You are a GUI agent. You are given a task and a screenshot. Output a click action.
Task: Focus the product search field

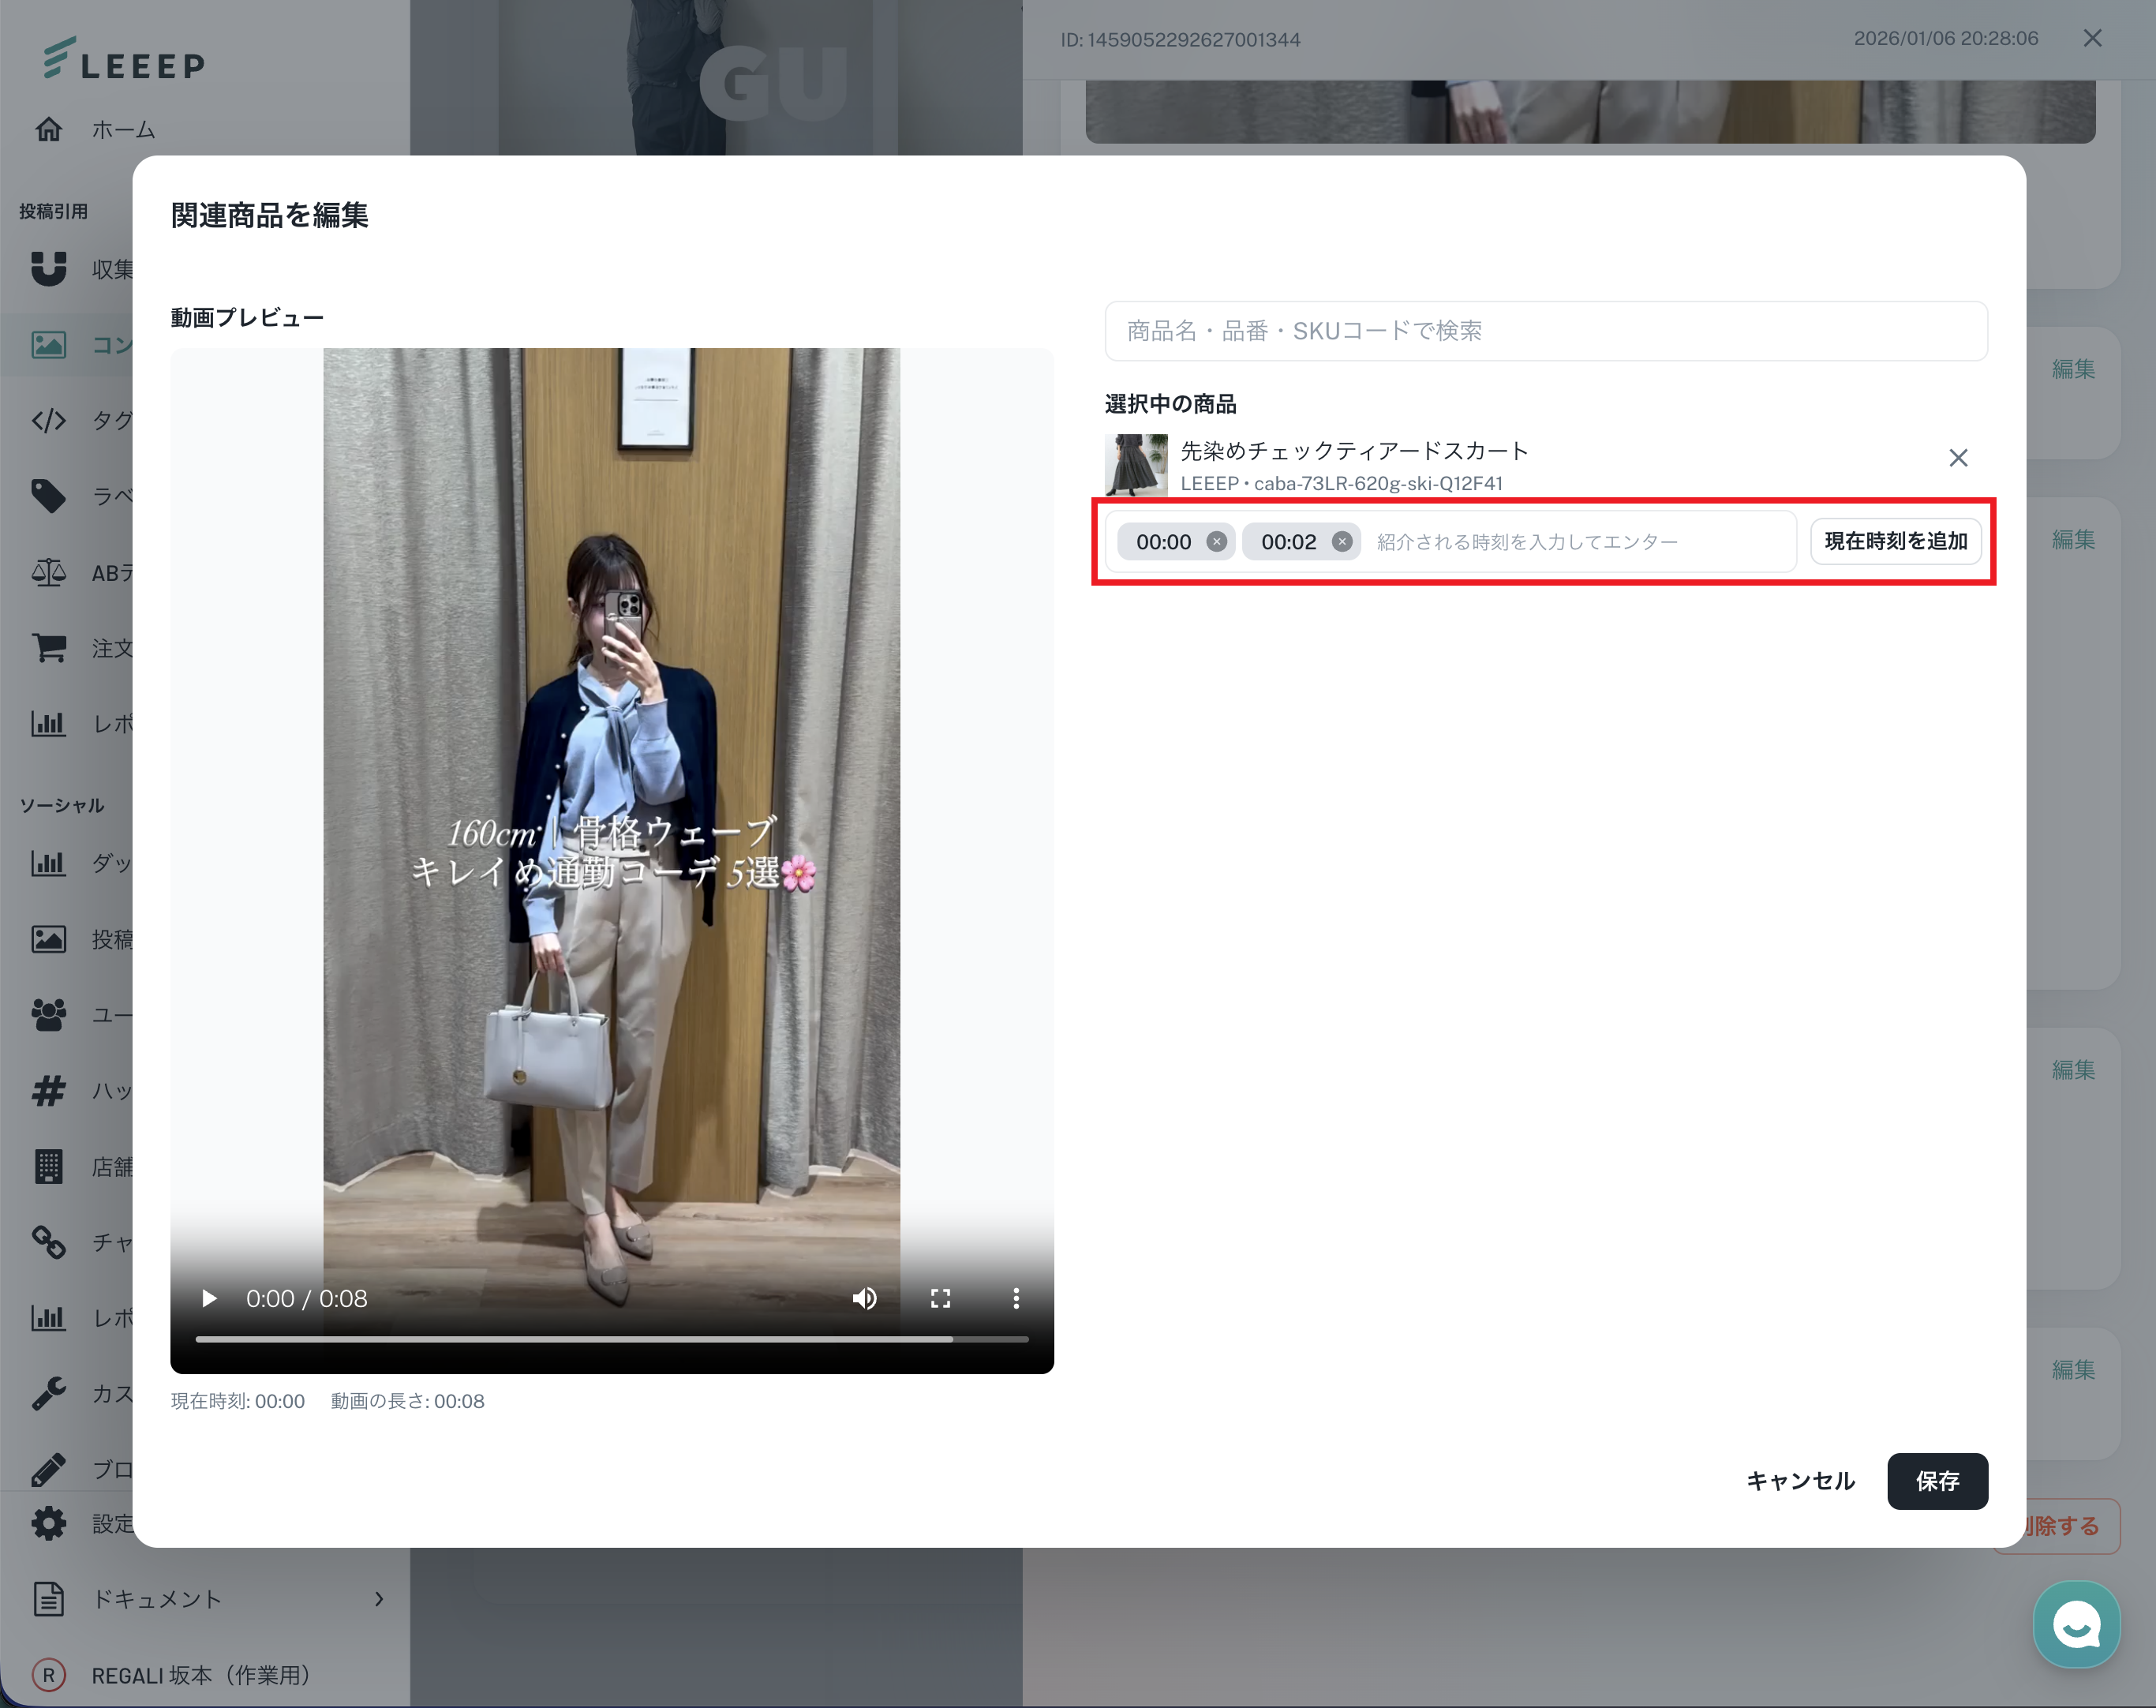(1545, 331)
